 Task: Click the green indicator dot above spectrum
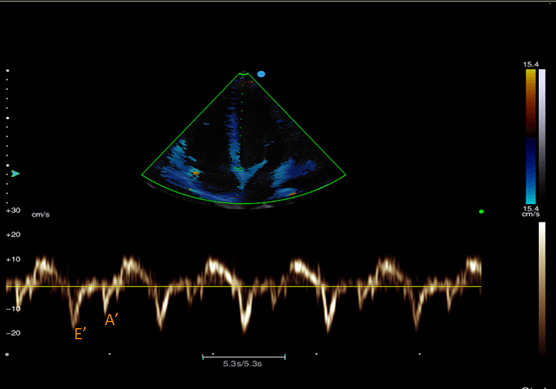click(481, 212)
